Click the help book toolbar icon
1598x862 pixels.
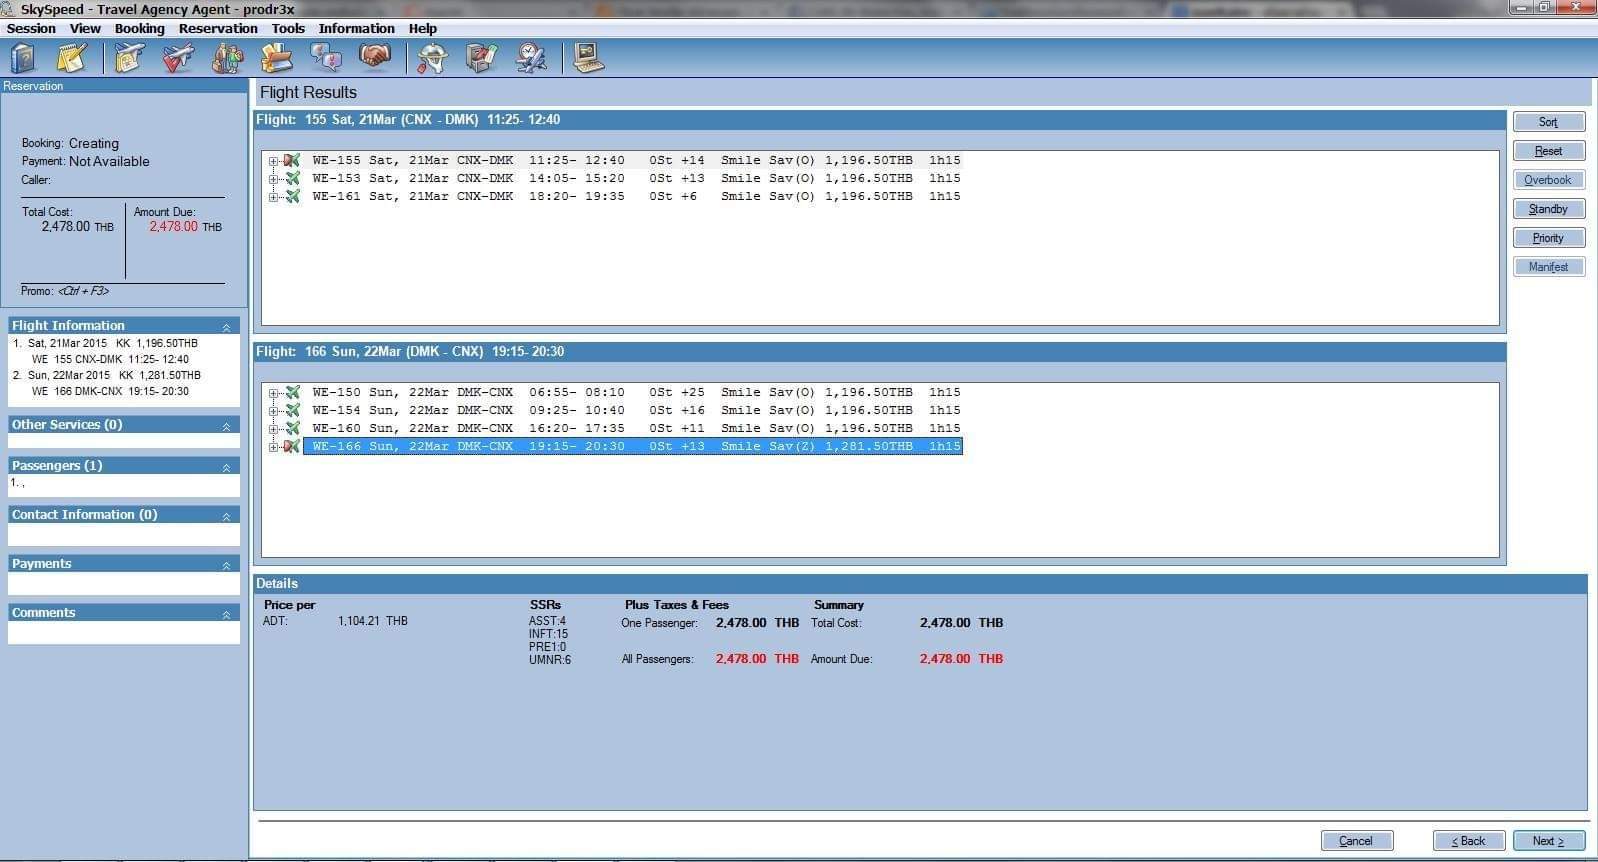(22, 59)
